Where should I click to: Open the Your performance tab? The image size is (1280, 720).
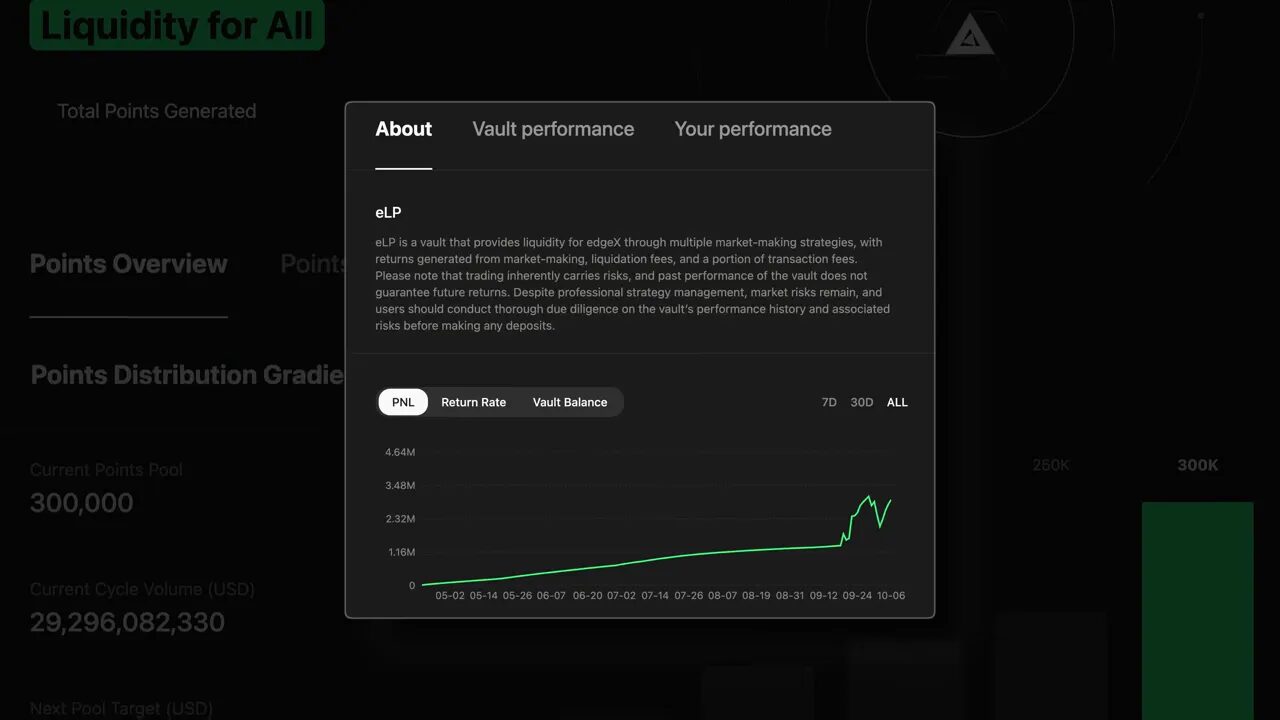(x=753, y=129)
